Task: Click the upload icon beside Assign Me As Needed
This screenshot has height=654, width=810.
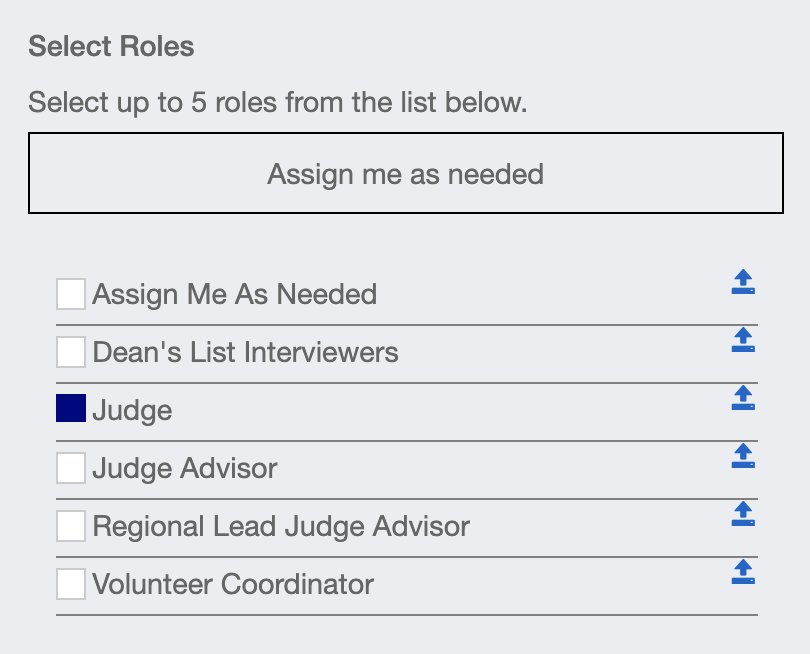Action: click(x=743, y=282)
